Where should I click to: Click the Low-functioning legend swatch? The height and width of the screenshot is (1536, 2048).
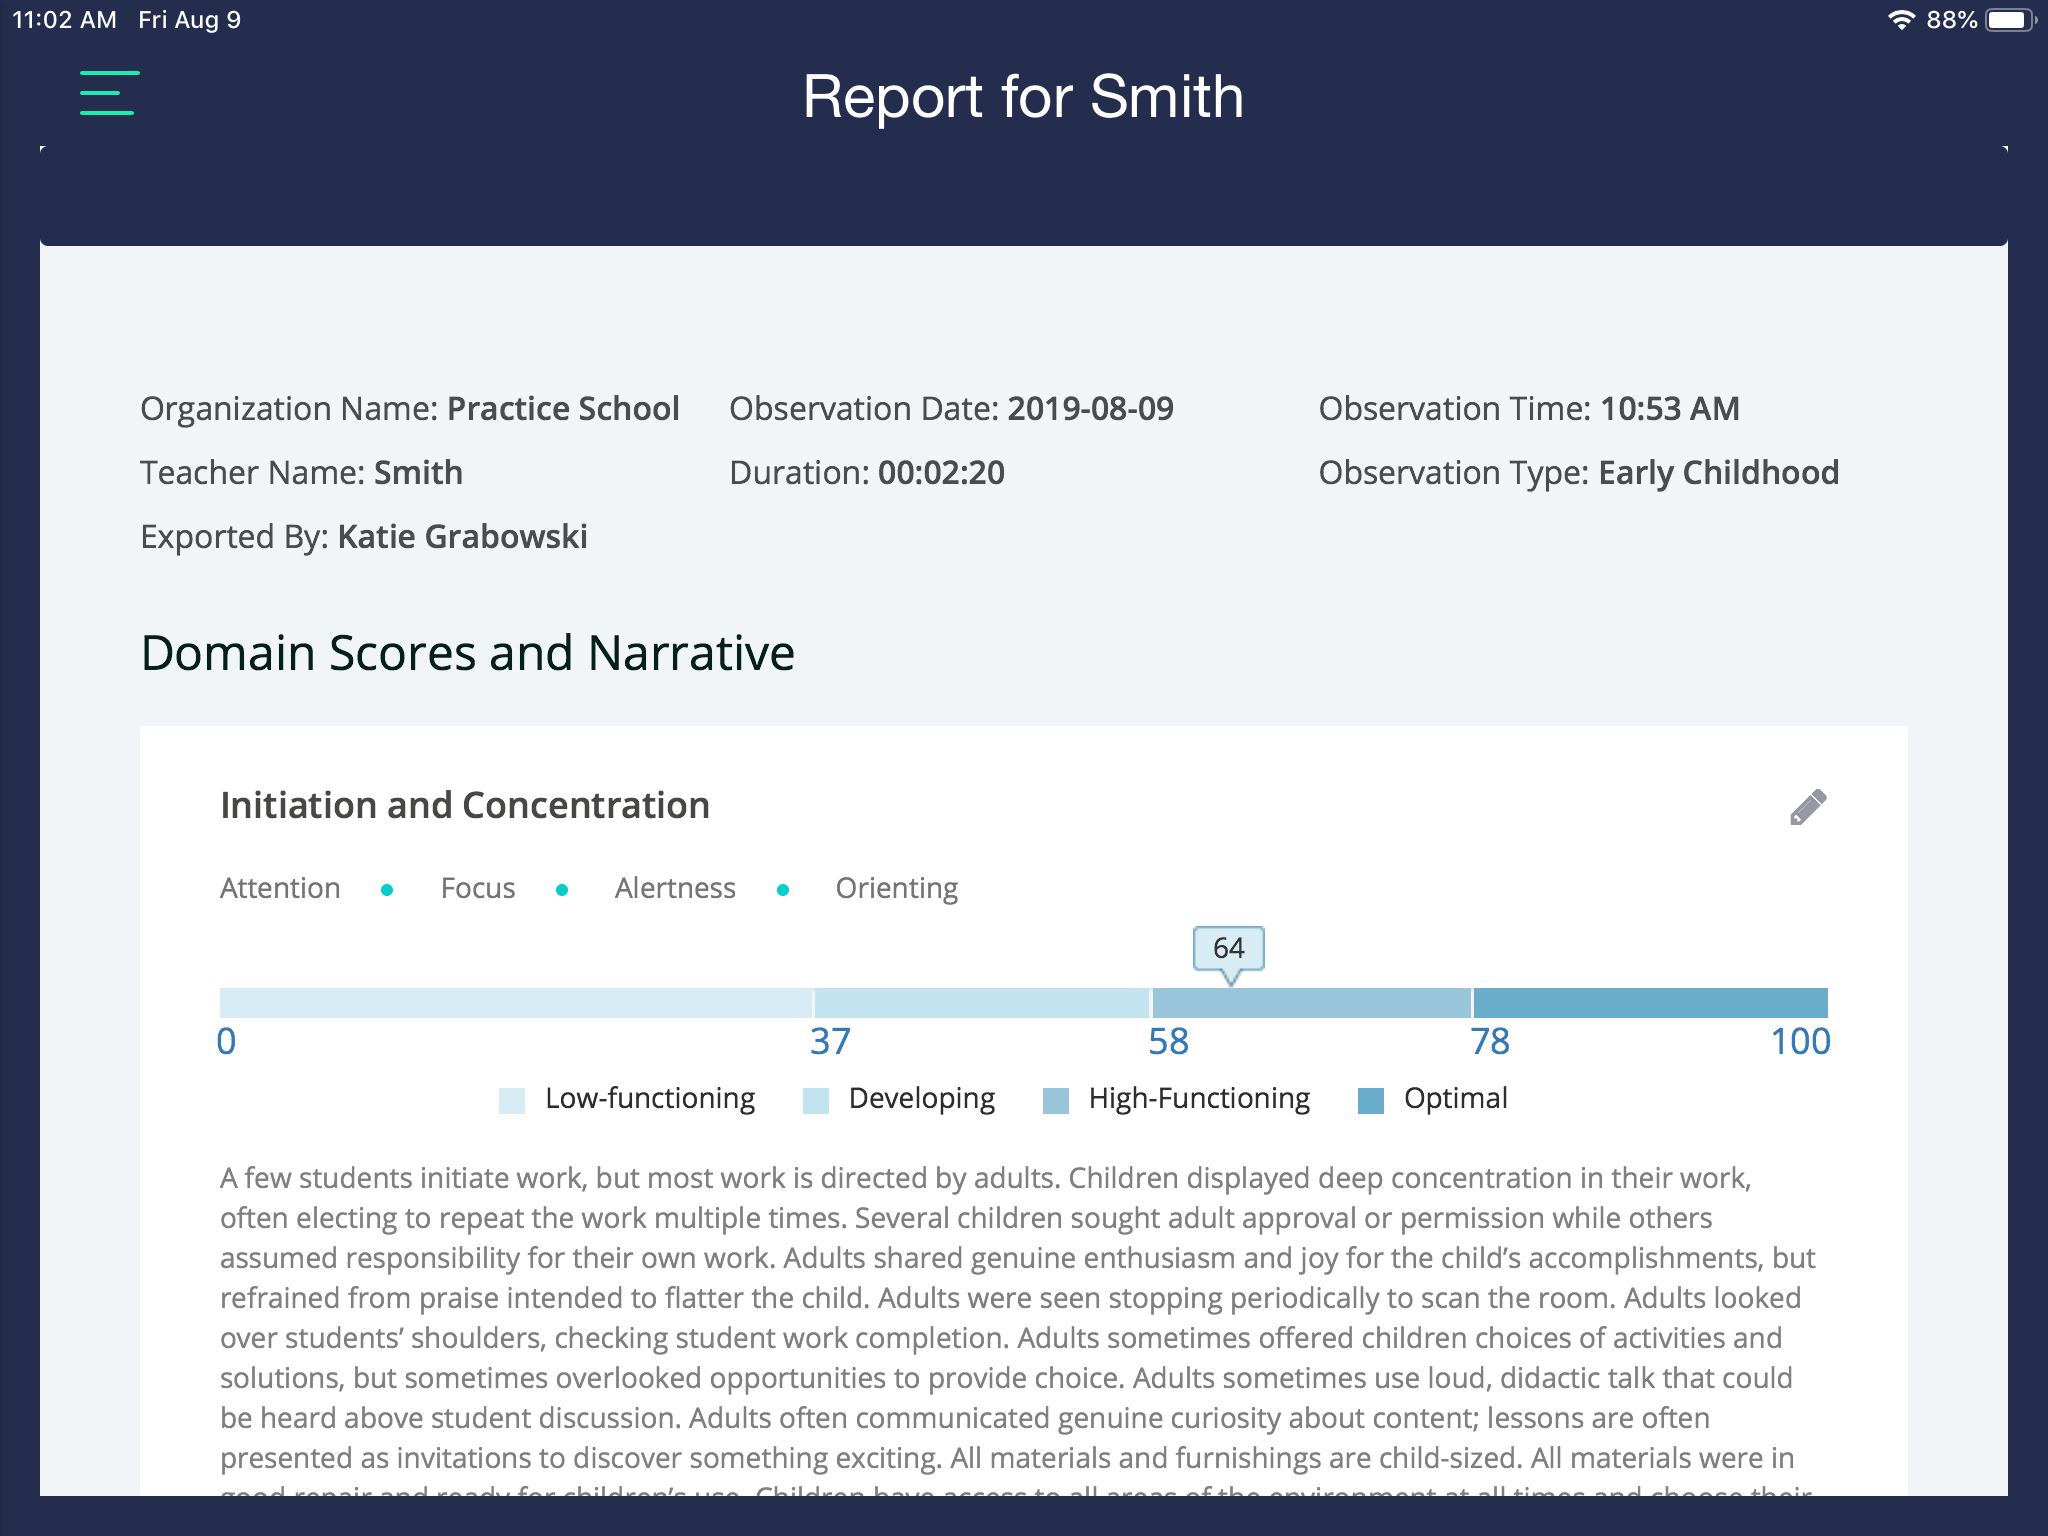tap(512, 1100)
